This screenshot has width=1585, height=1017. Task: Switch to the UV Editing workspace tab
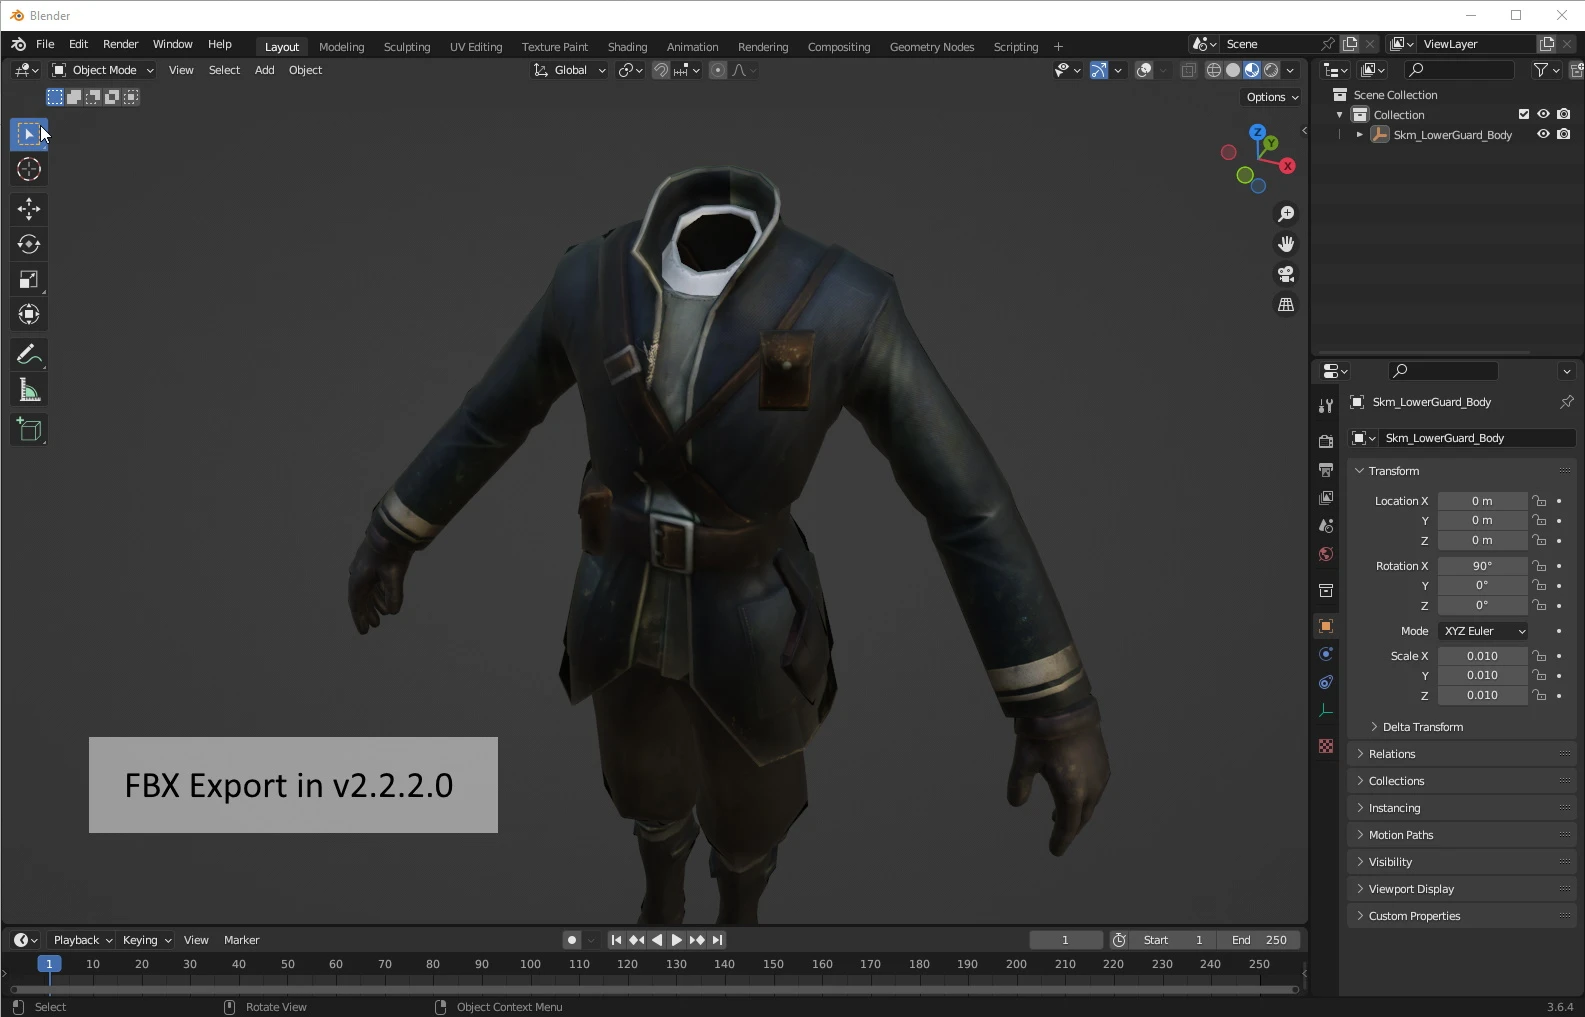coord(475,47)
